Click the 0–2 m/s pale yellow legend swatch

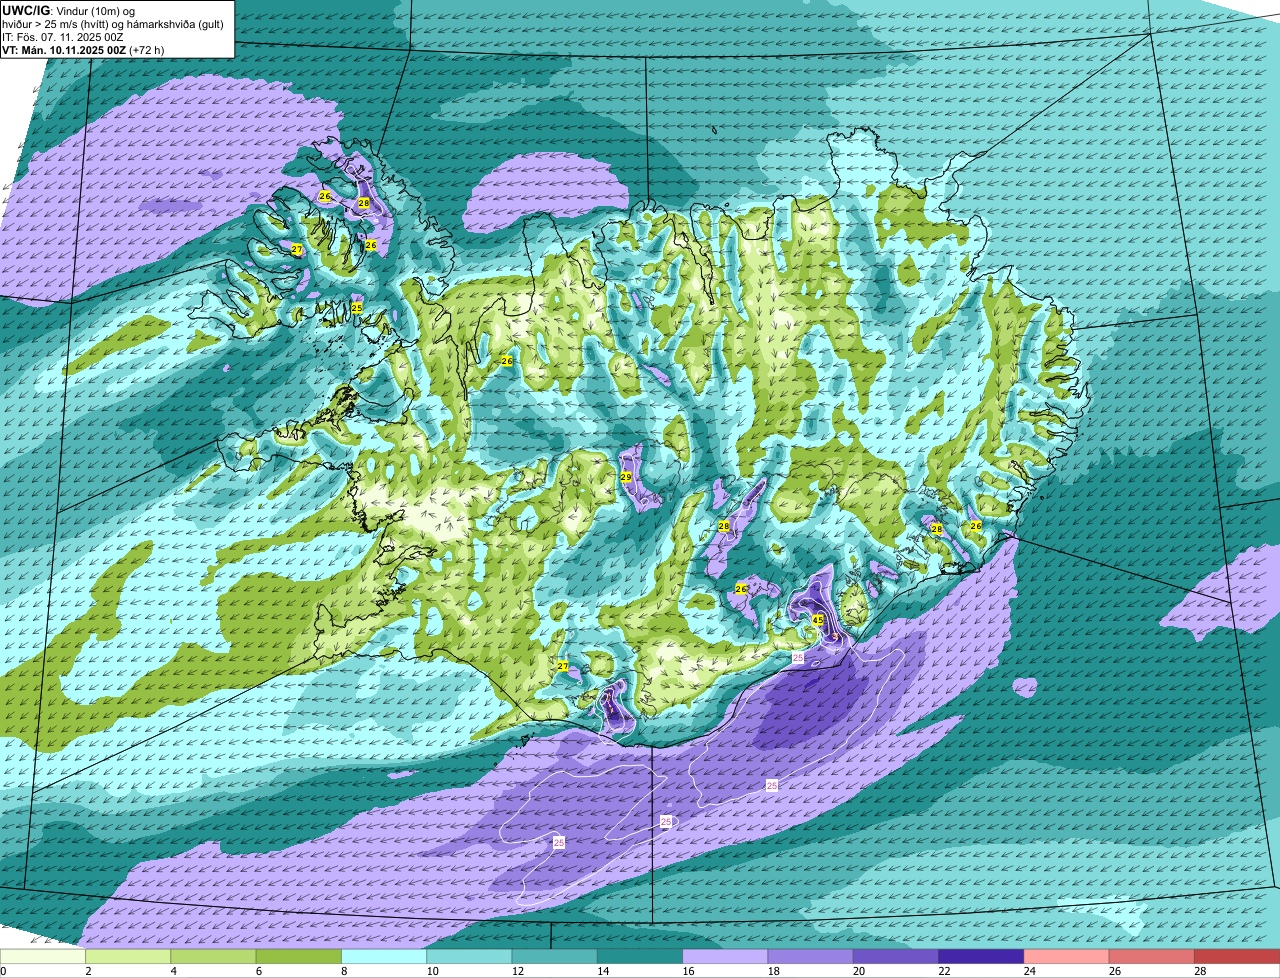pos(43,956)
